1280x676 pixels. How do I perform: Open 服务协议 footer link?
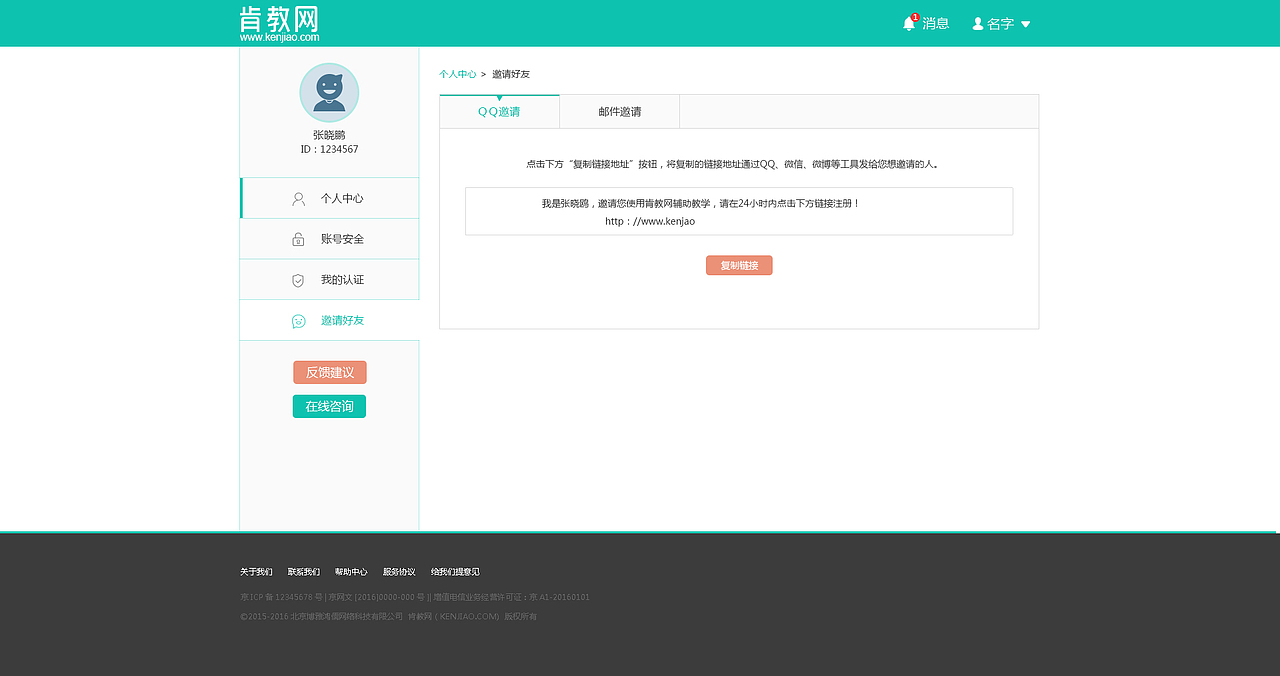(x=399, y=572)
